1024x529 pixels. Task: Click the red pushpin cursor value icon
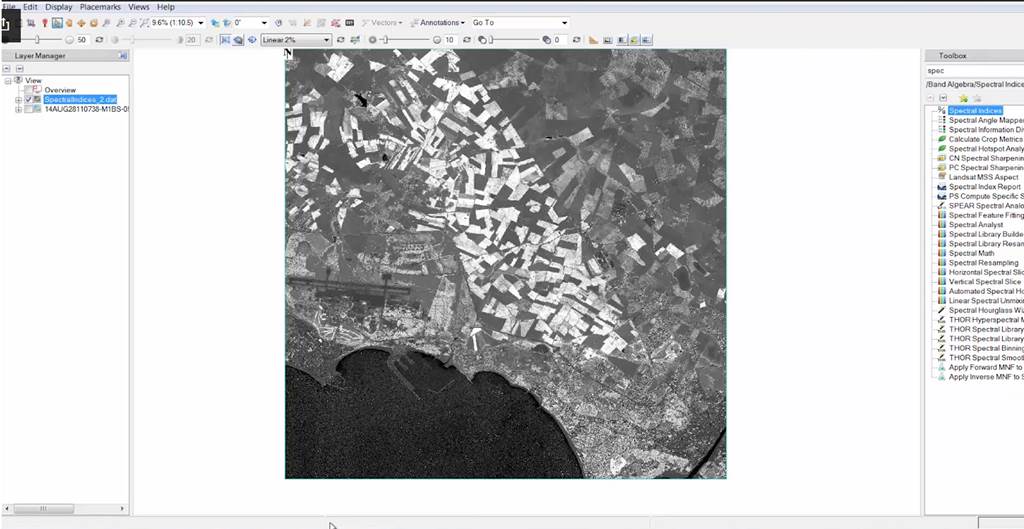coord(44,23)
